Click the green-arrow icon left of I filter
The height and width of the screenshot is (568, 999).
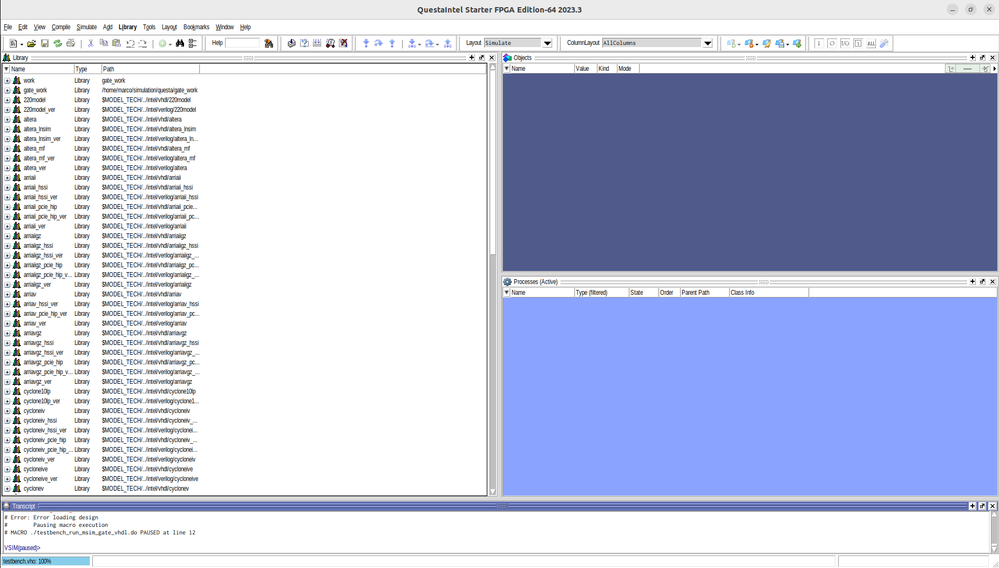click(x=797, y=43)
